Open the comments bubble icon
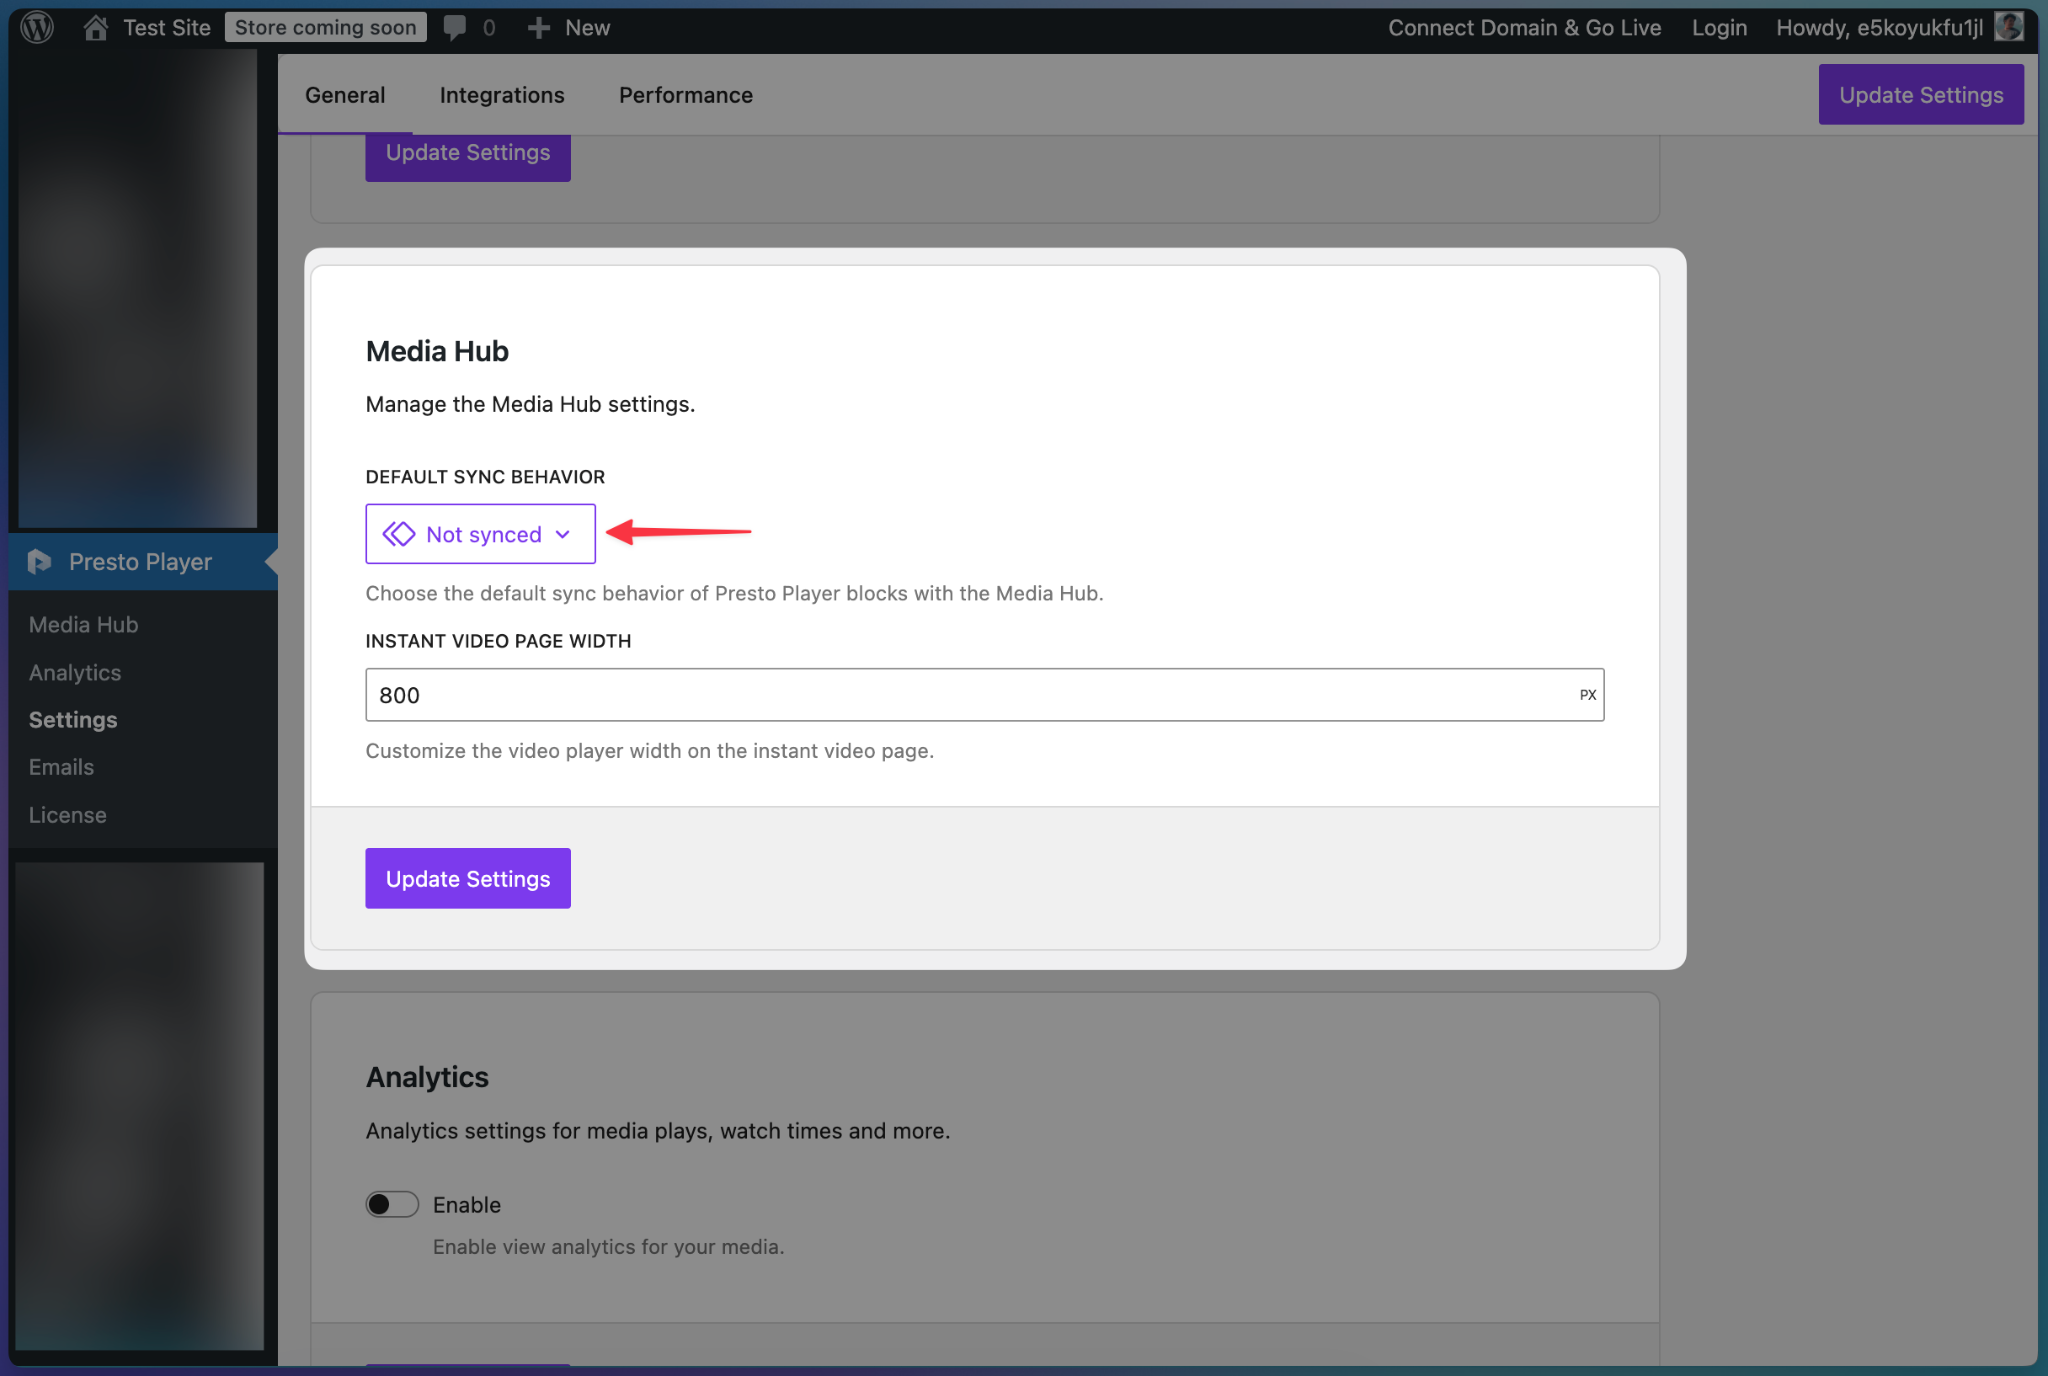 pos(455,27)
